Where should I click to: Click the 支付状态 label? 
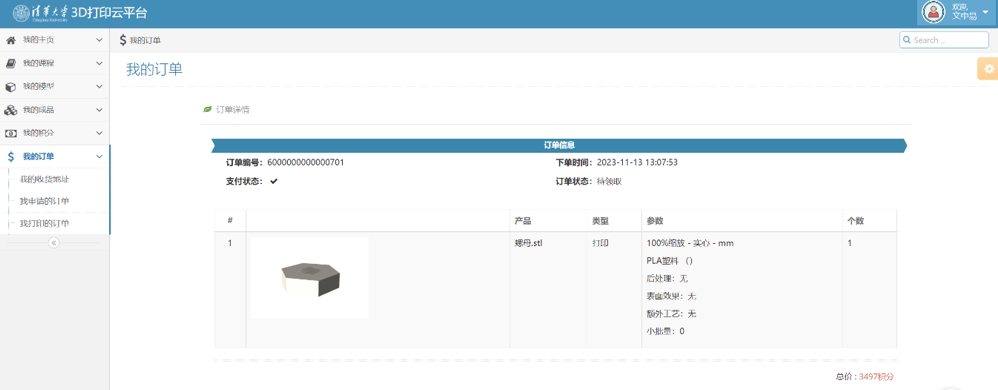pos(244,181)
